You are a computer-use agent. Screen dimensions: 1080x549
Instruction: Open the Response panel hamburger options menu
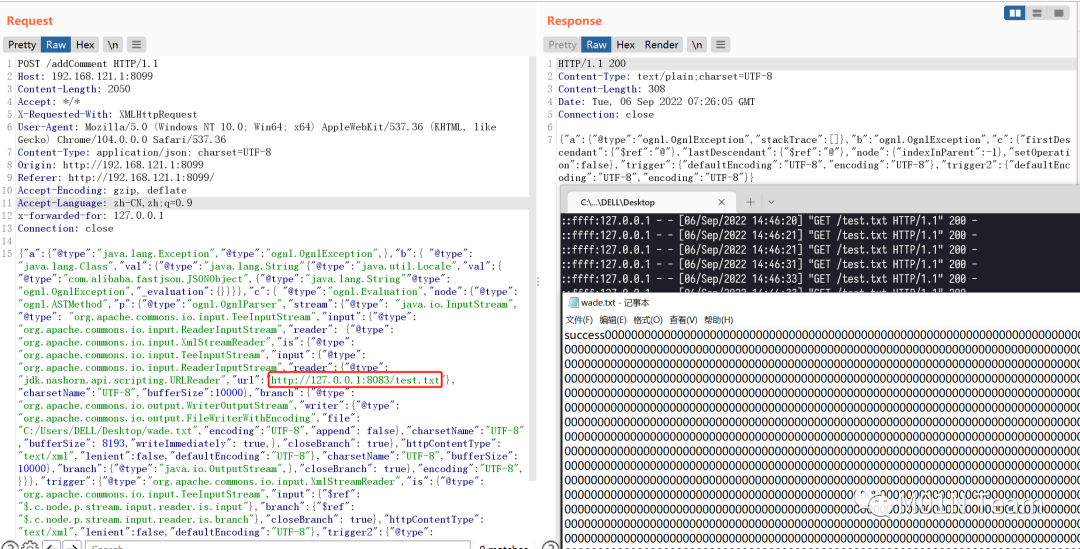[x=720, y=45]
